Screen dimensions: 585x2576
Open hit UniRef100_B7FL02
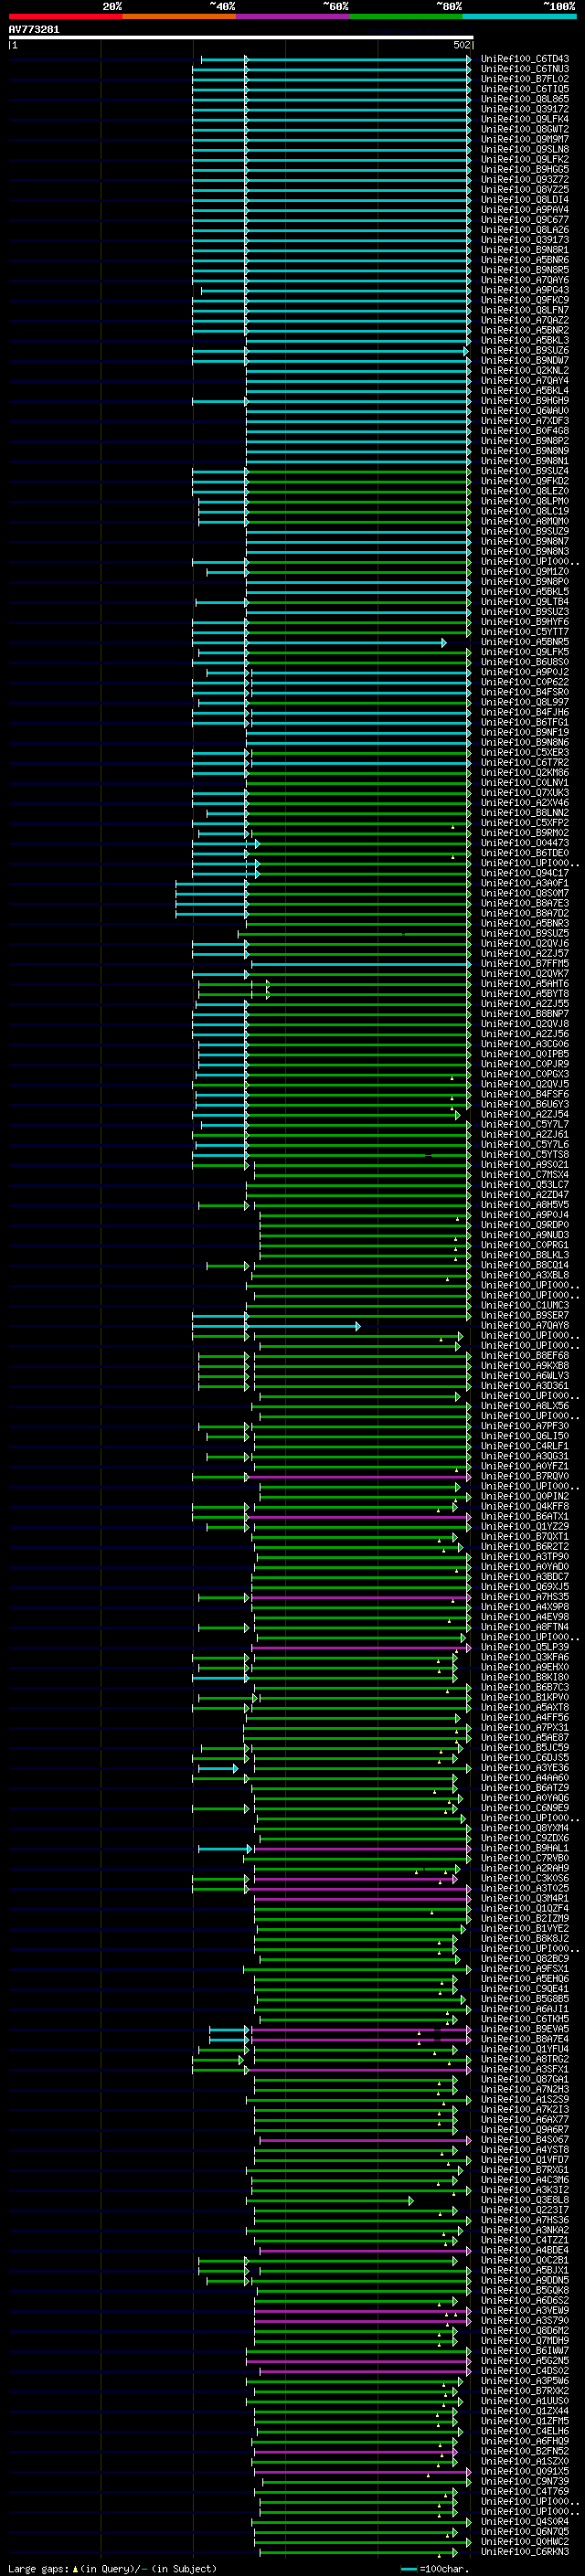coord(525,79)
